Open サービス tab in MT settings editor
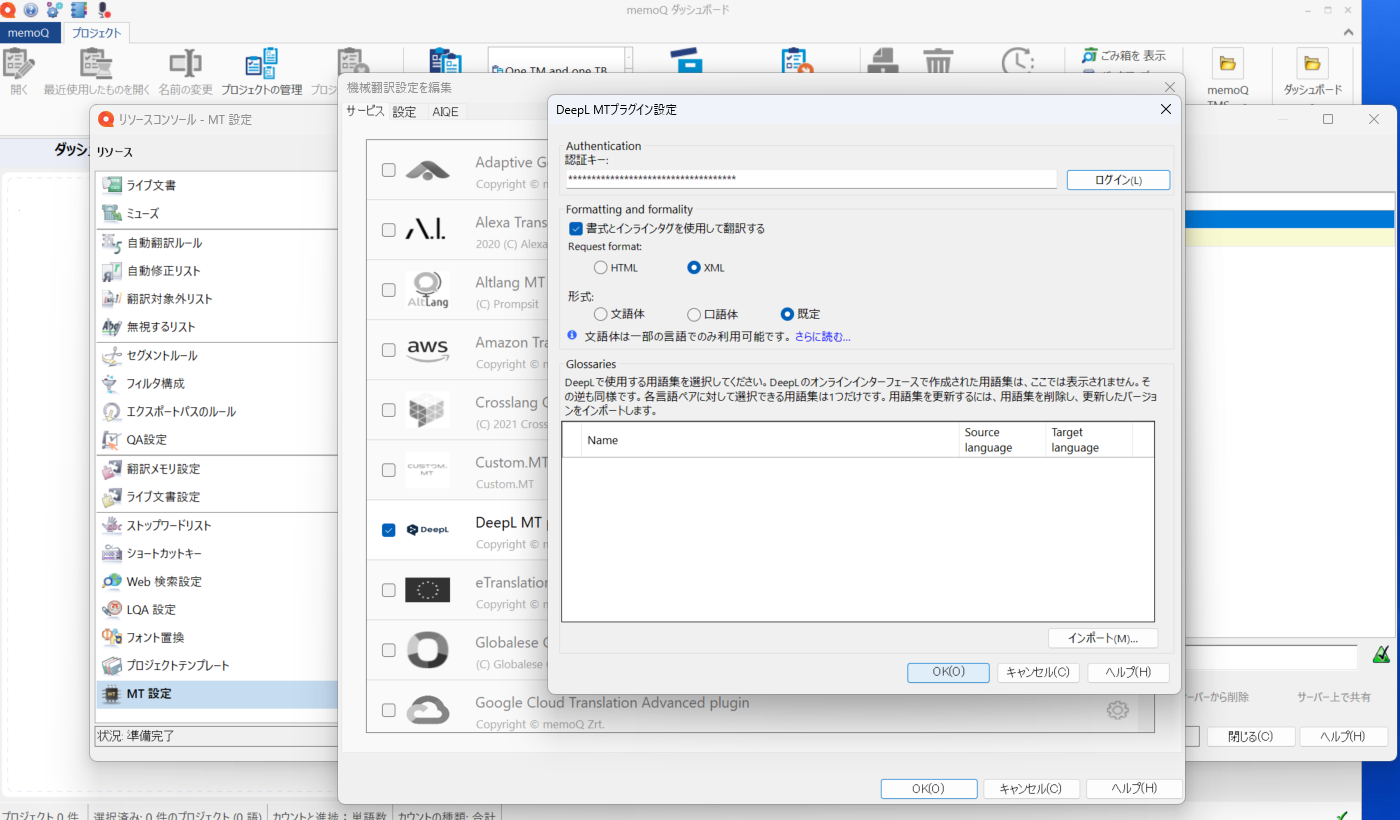Viewport: 1400px width, 820px height. pyautogui.click(x=365, y=111)
